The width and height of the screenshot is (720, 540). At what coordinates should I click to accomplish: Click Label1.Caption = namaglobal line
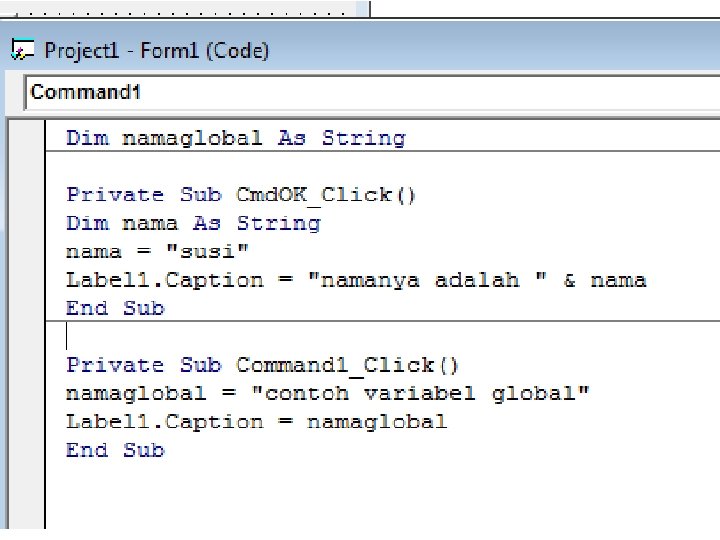[256, 422]
